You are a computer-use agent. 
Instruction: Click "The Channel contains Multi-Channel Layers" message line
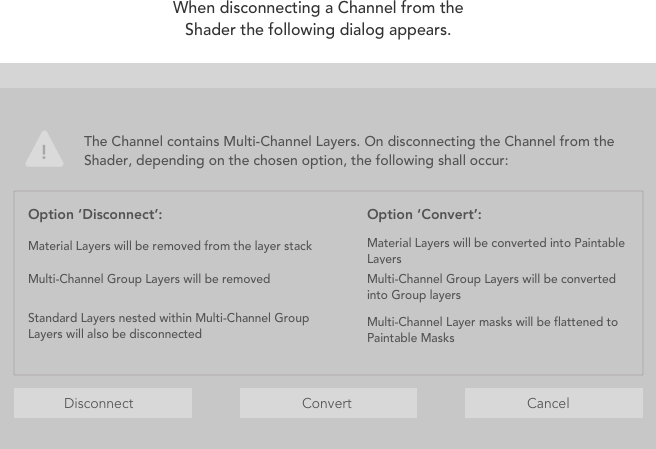coord(349,142)
